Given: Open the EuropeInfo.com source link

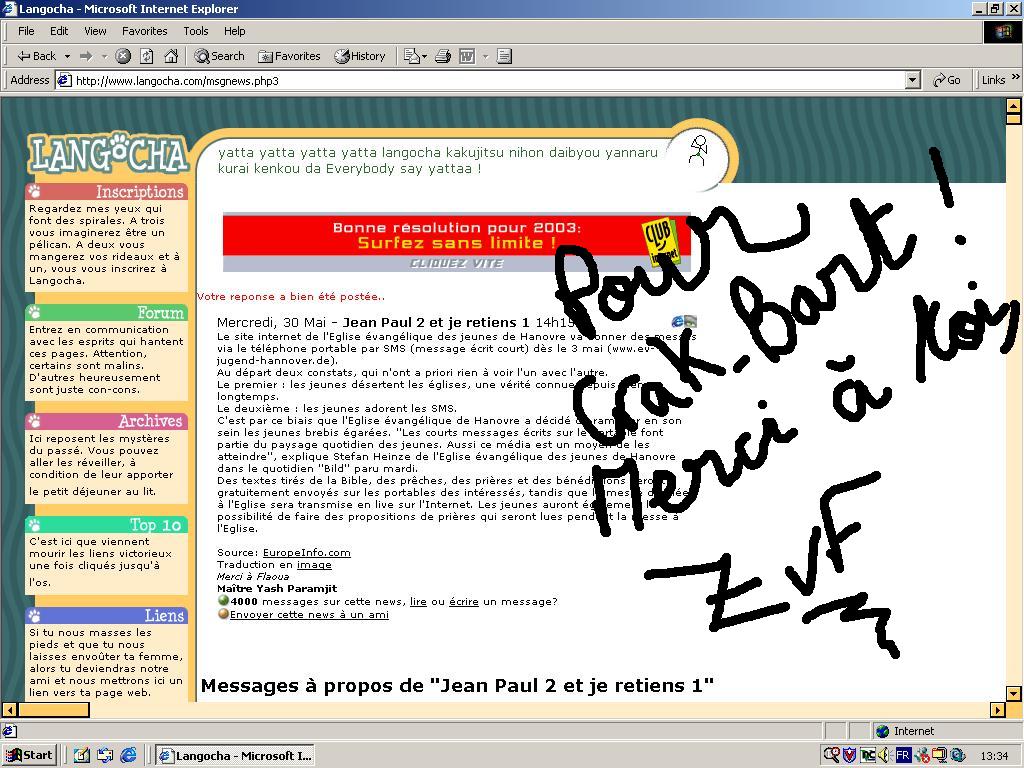Looking at the screenshot, I should point(306,552).
